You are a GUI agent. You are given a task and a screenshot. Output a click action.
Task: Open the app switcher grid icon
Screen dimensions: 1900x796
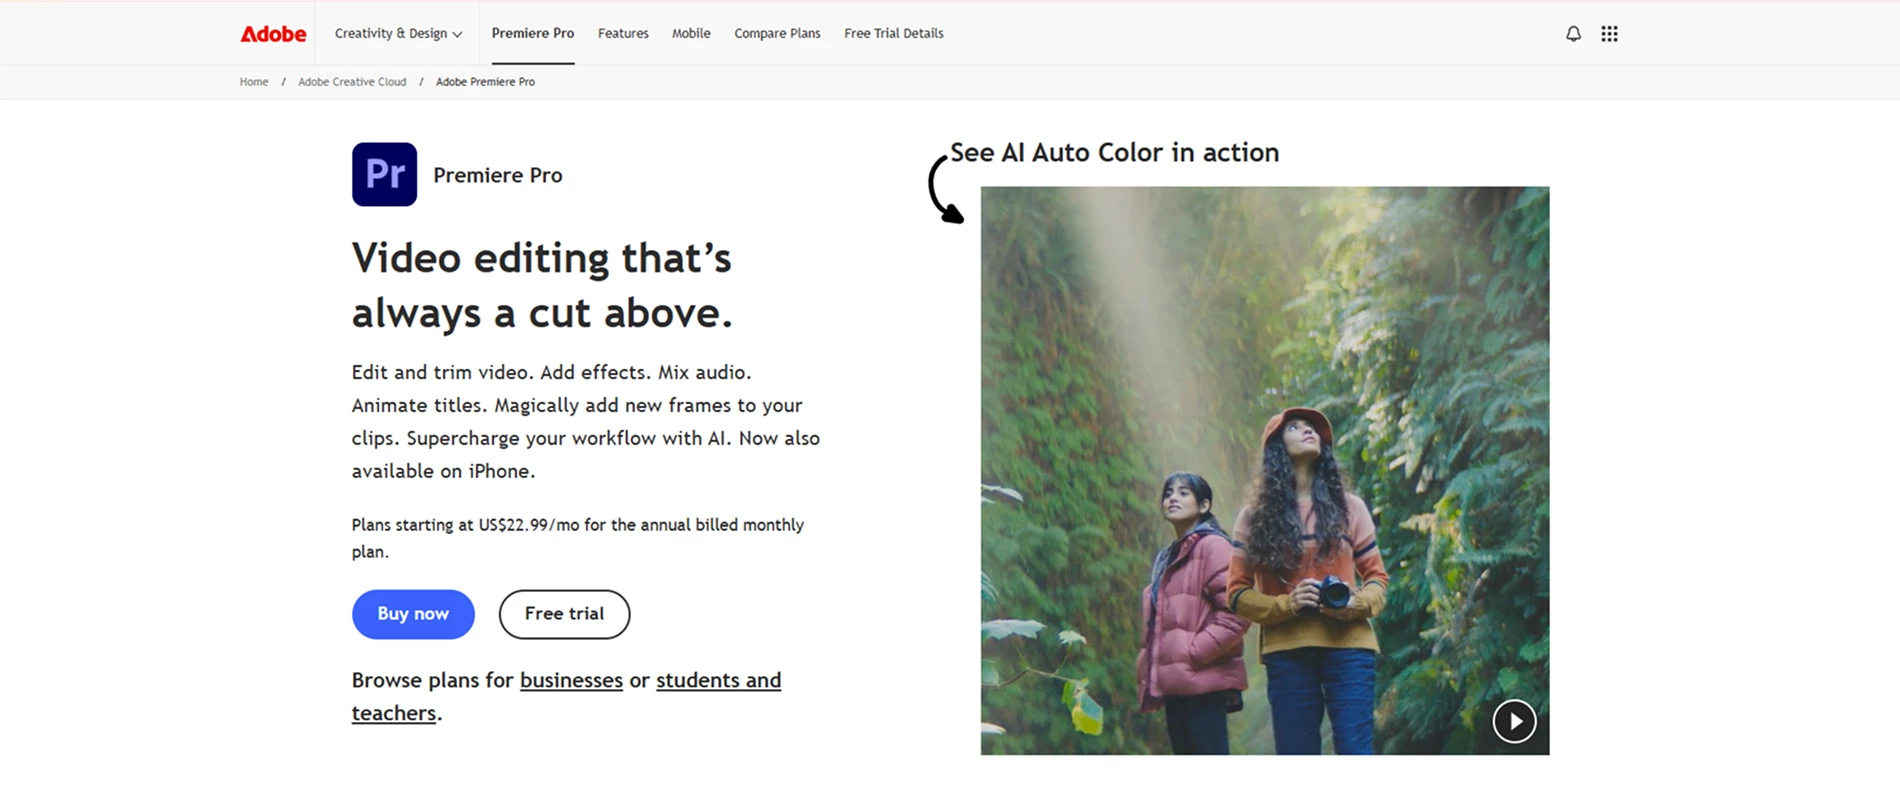1609,34
